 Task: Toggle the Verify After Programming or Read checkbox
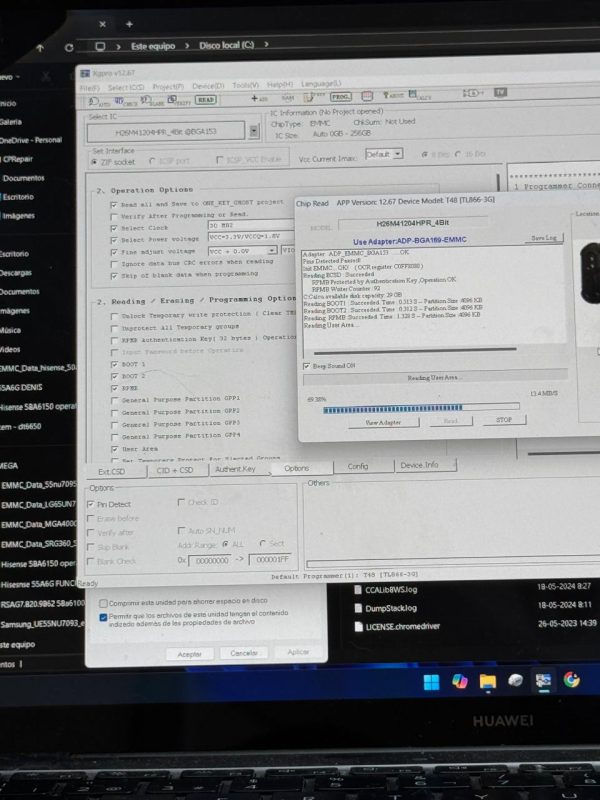(x=114, y=216)
